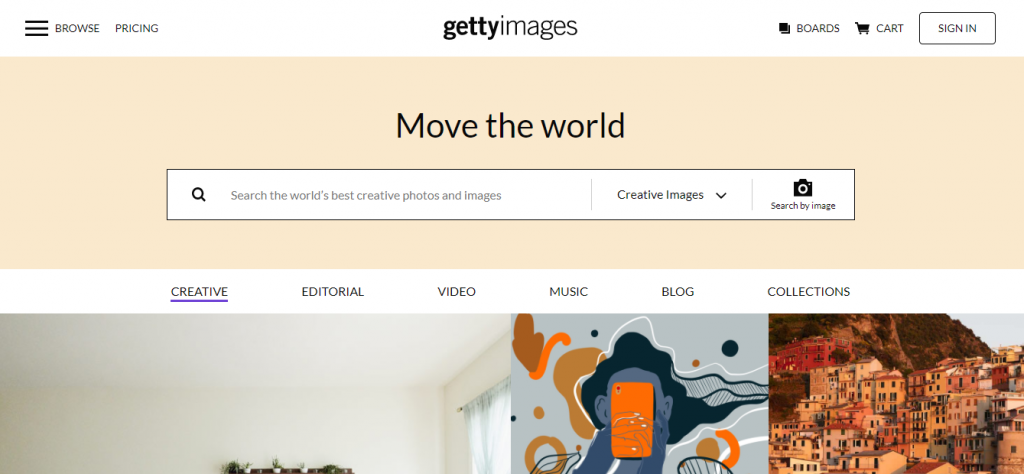This screenshot has width=1024, height=474.
Task: Open the white room interior photo
Action: [x=255, y=394]
